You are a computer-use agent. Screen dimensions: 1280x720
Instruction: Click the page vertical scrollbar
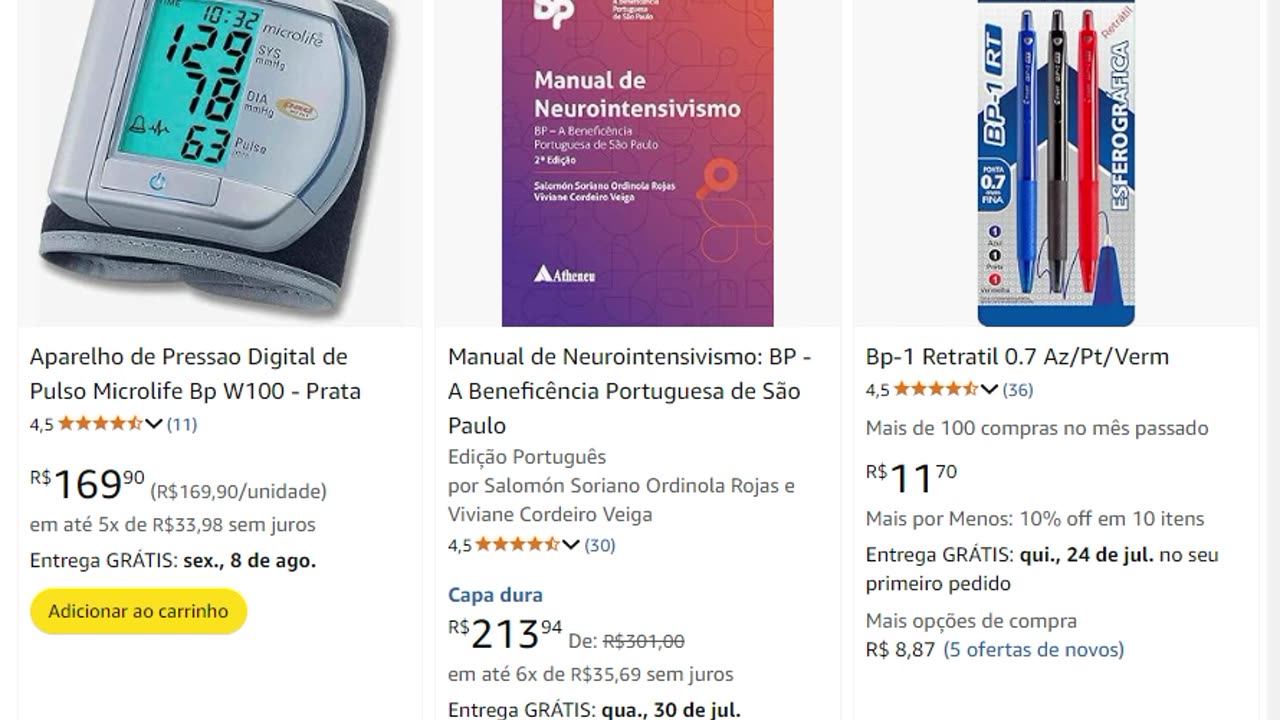[1272, 360]
